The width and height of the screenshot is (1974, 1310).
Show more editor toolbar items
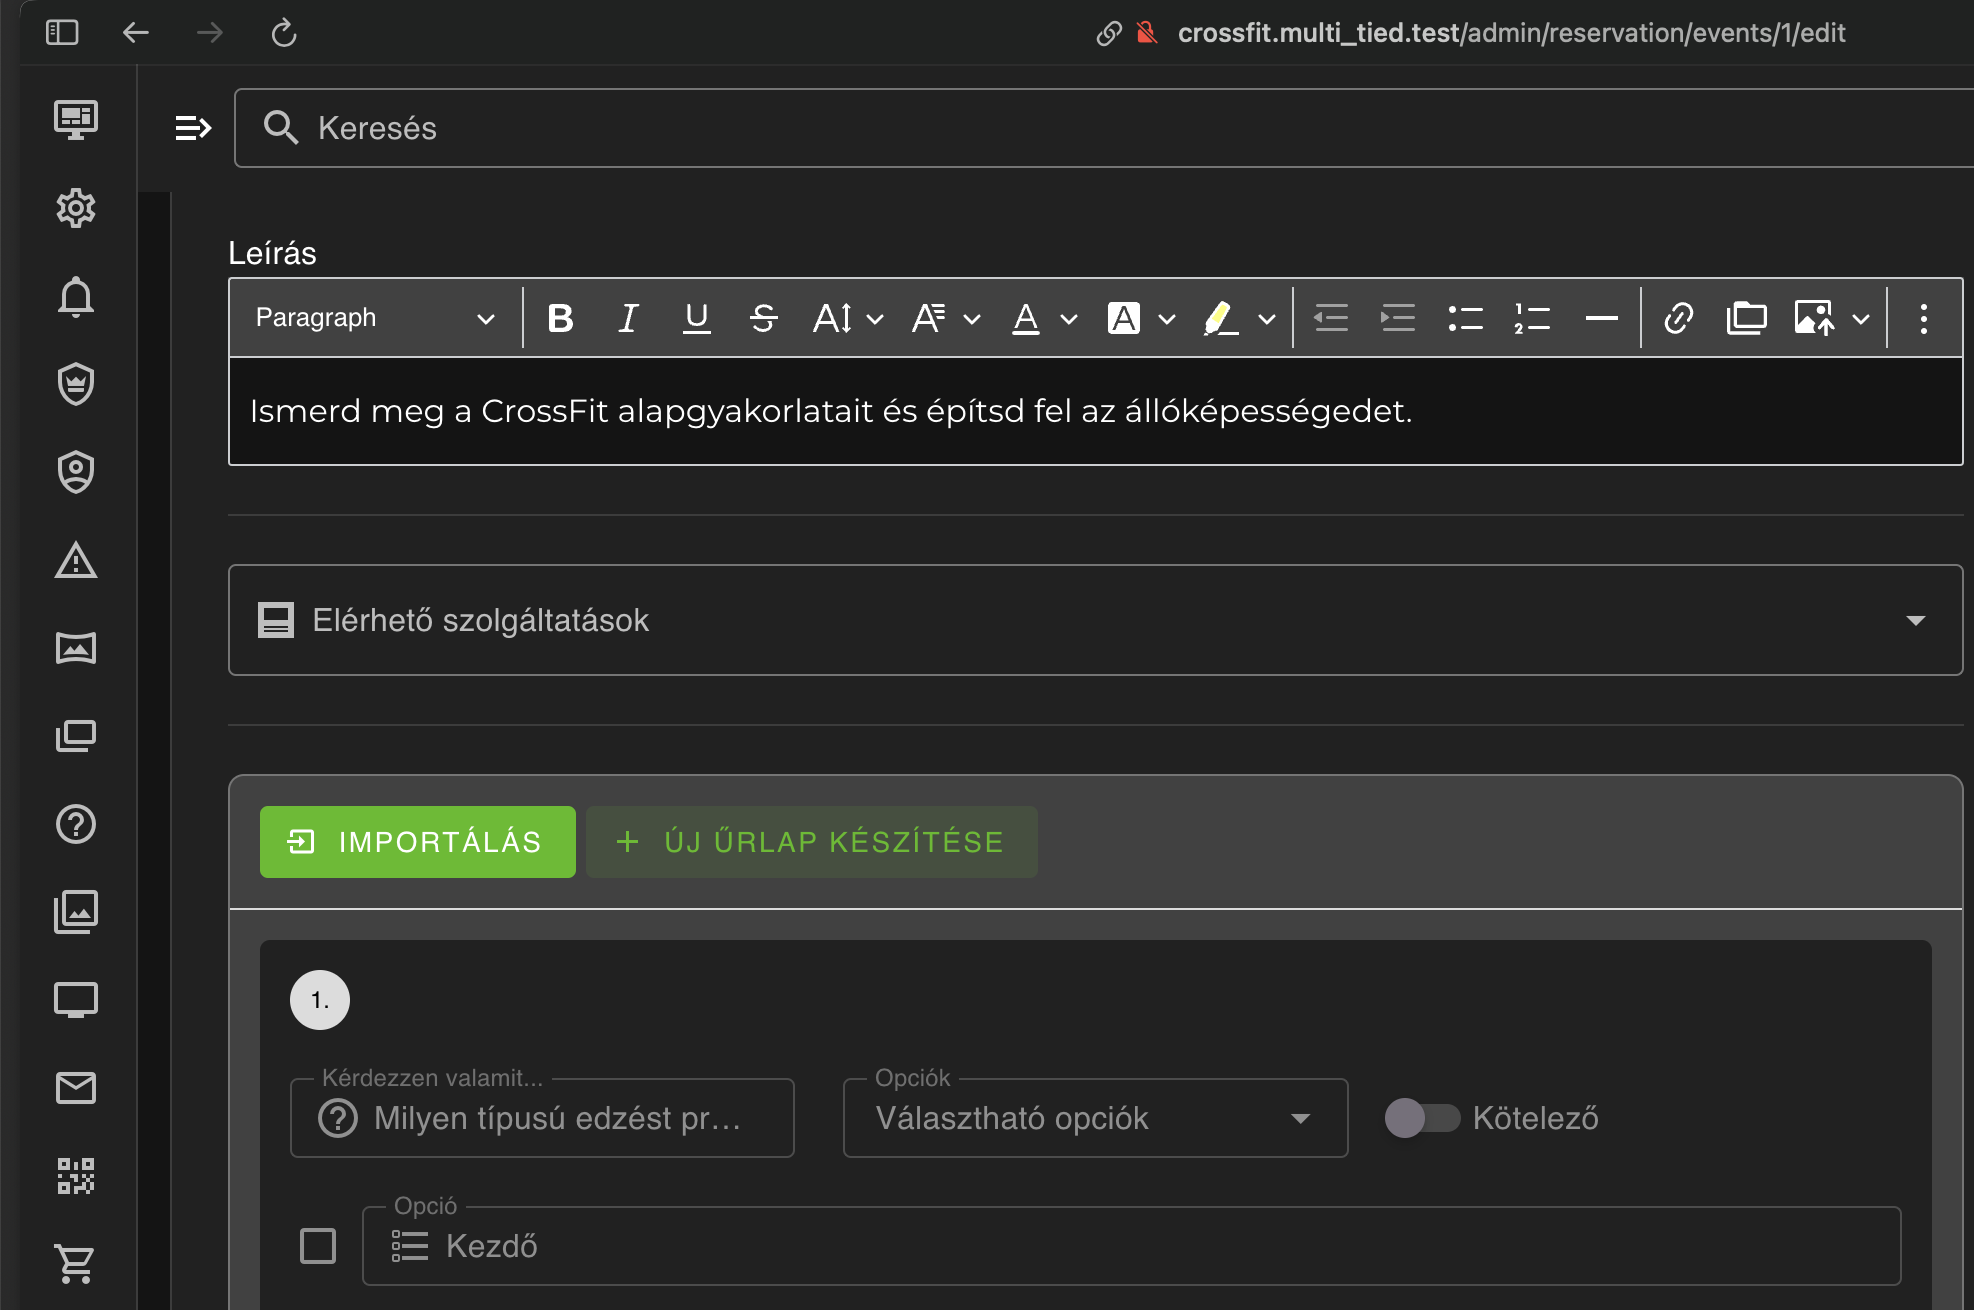point(1923,318)
